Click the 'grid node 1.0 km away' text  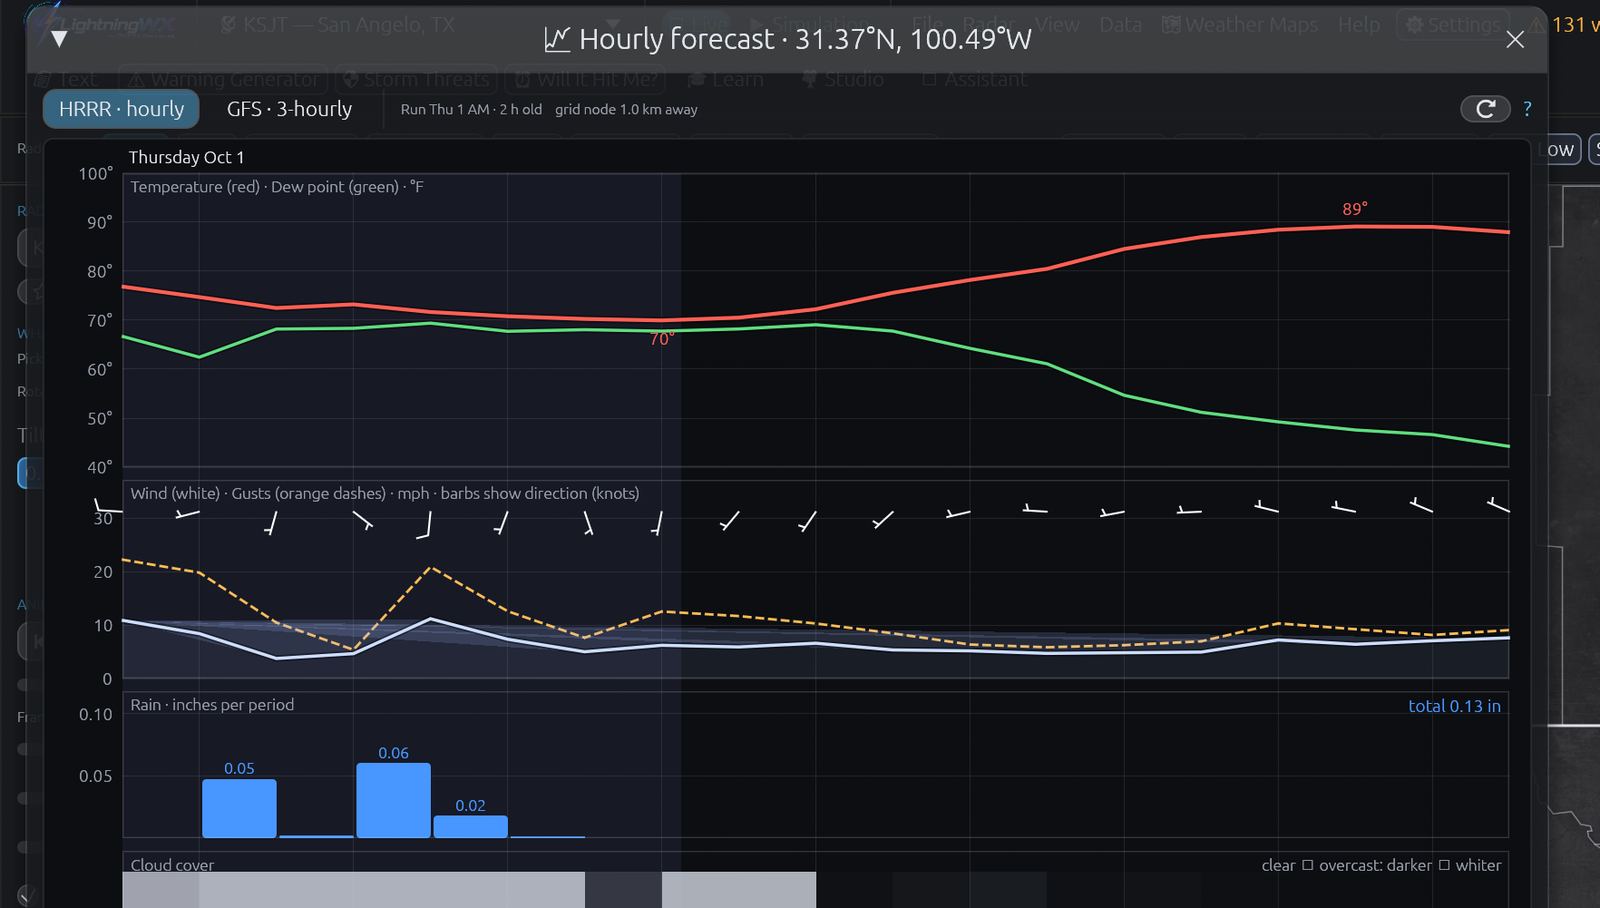click(x=626, y=109)
